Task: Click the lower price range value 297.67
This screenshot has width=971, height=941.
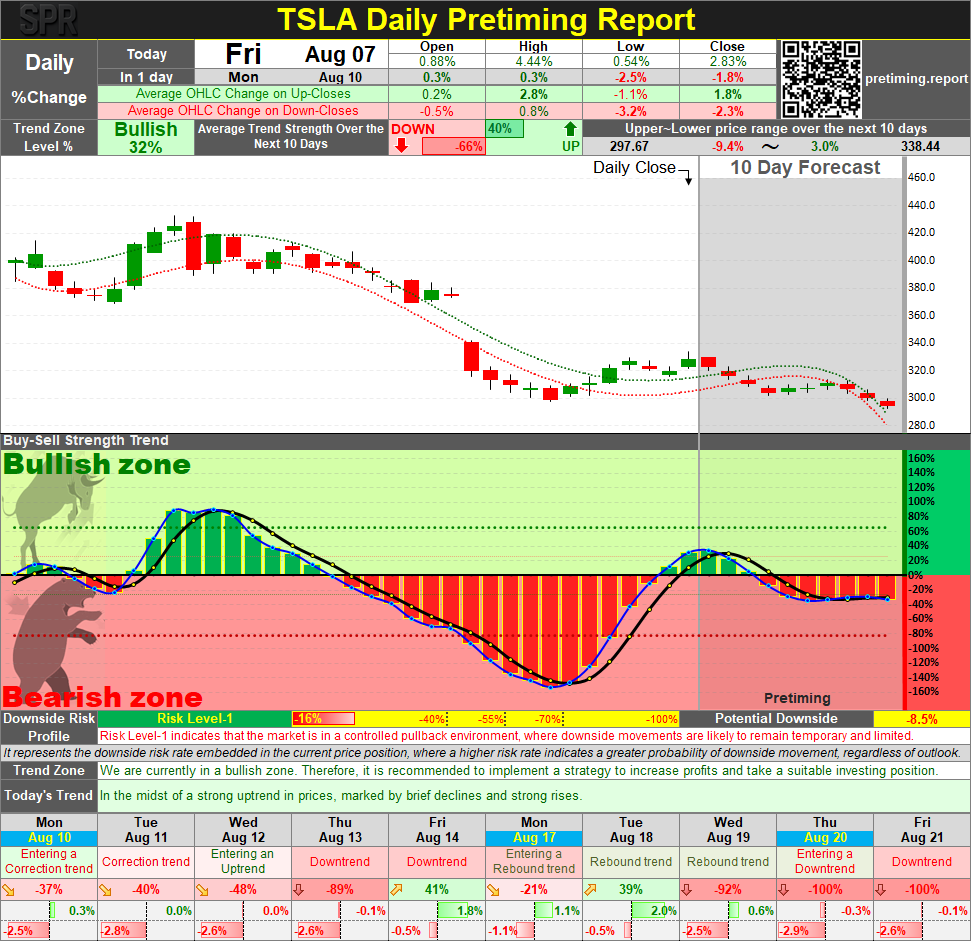Action: pos(629,147)
